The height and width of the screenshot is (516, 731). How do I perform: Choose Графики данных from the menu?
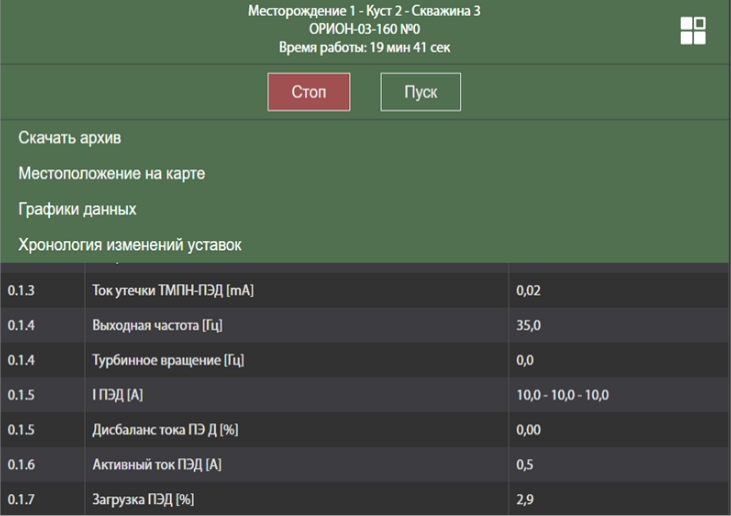(x=77, y=209)
